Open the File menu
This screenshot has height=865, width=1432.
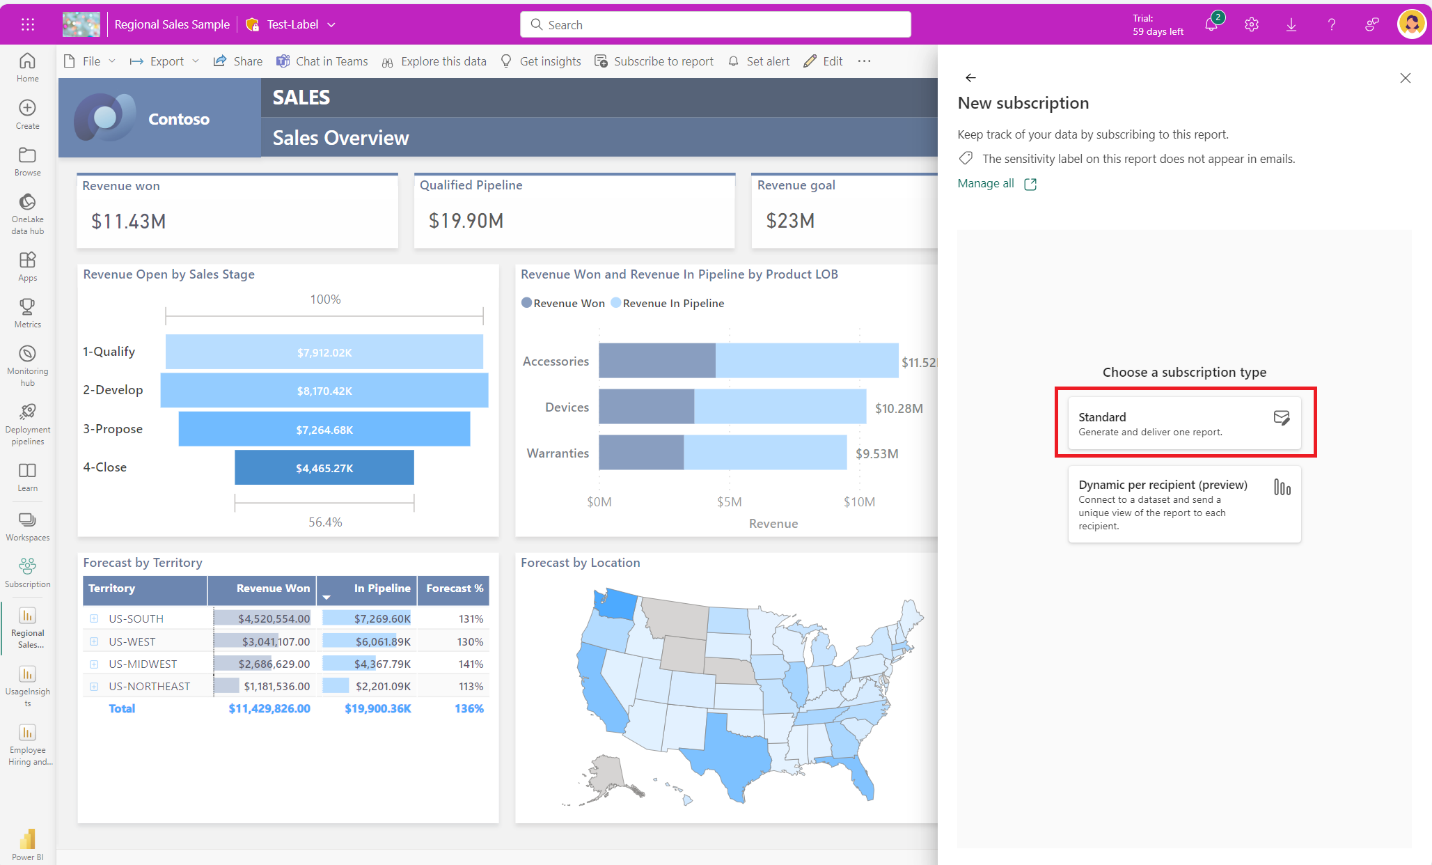tap(90, 61)
